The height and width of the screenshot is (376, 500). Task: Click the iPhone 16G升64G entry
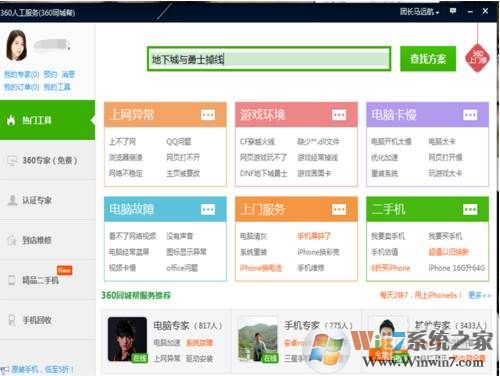[457, 268]
